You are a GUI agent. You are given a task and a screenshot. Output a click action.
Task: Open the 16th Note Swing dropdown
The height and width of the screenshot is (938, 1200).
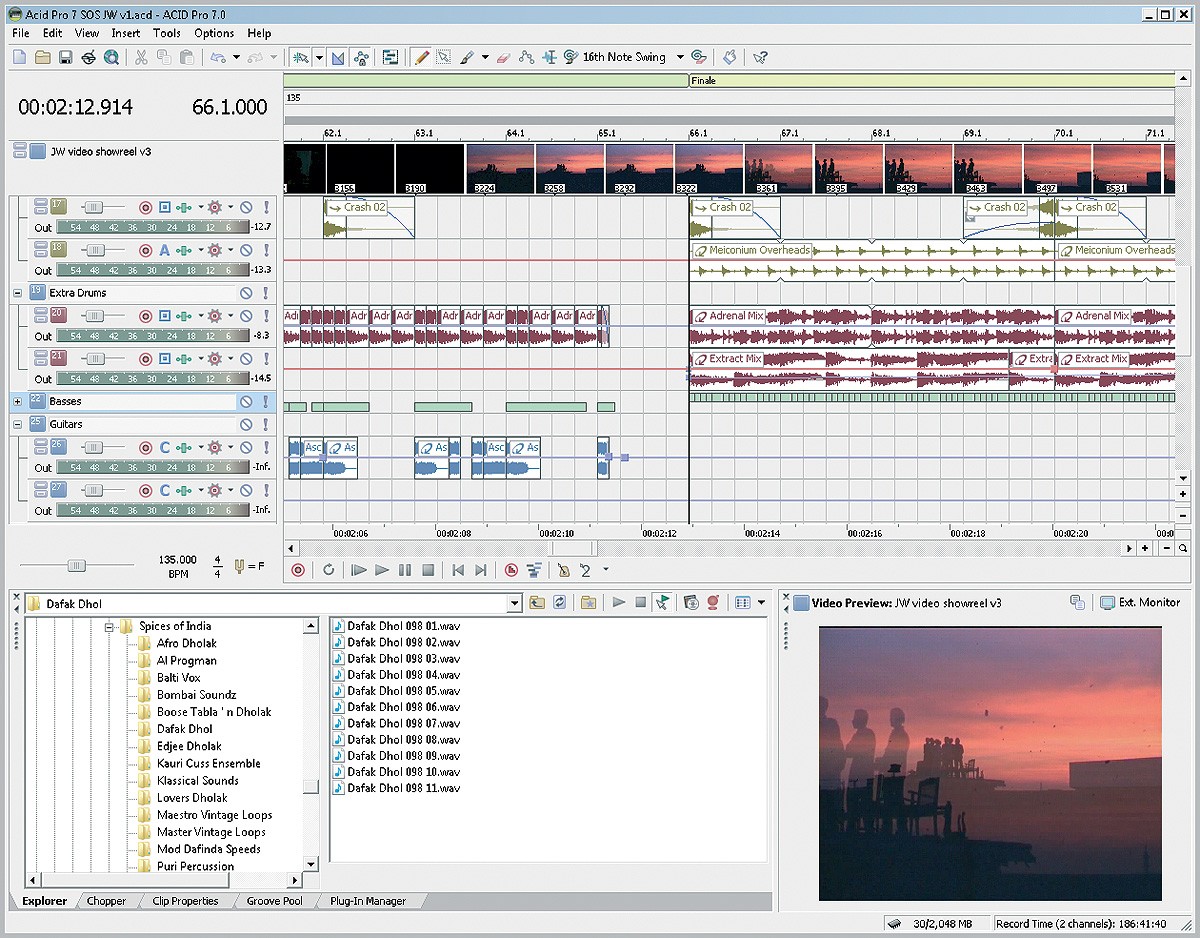point(680,57)
